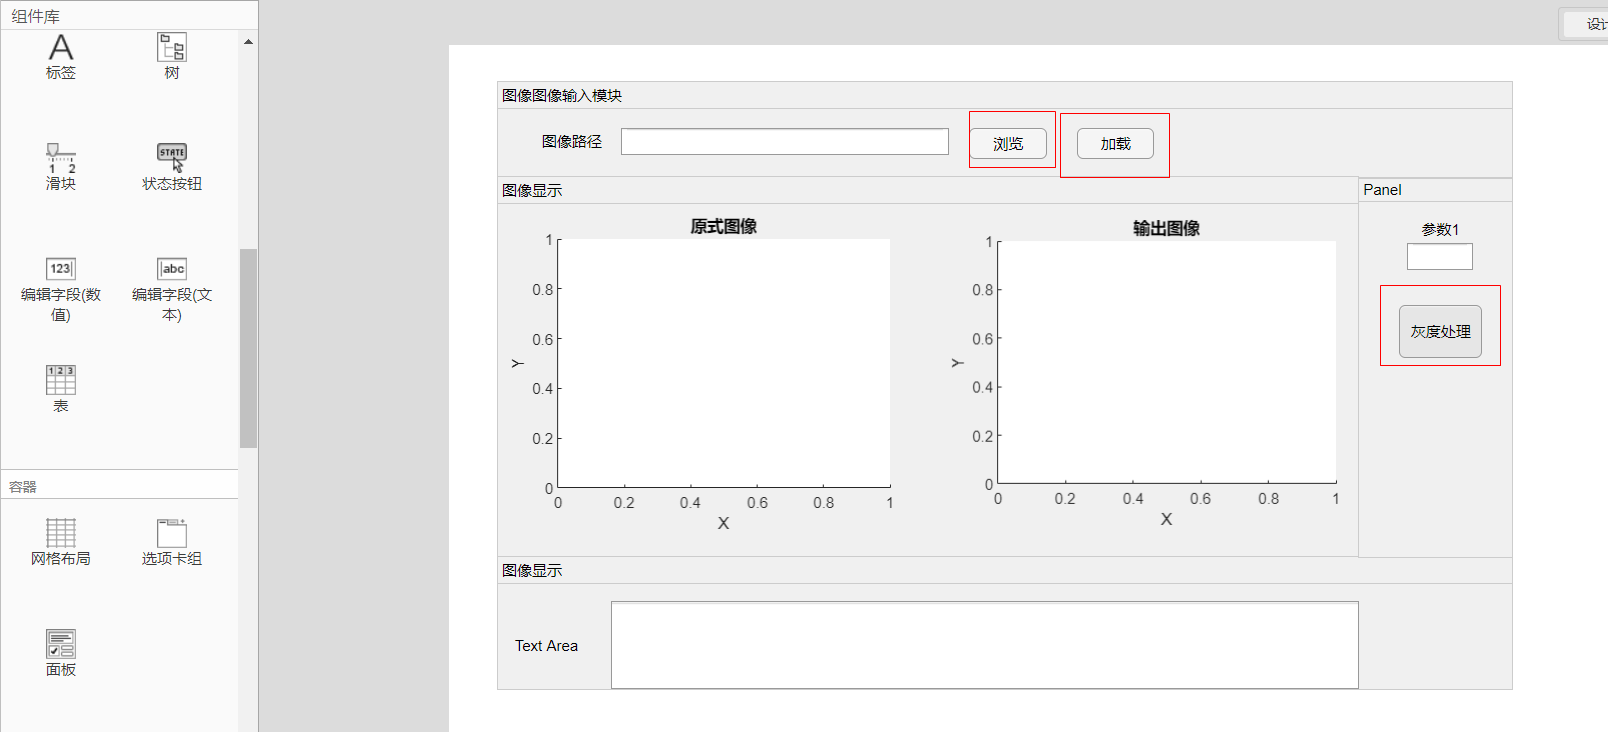Select the 编辑字段(数值) numeric edit field component
The image size is (1608, 732).
pos(60,269)
